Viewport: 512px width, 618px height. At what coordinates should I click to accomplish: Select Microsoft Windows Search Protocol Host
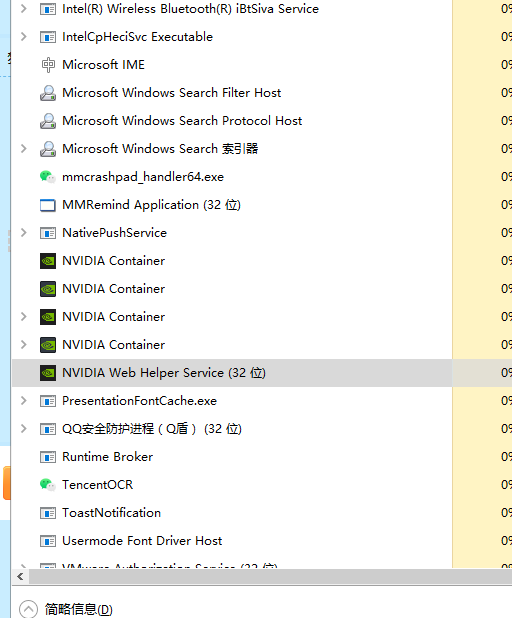pyautogui.click(x=182, y=121)
